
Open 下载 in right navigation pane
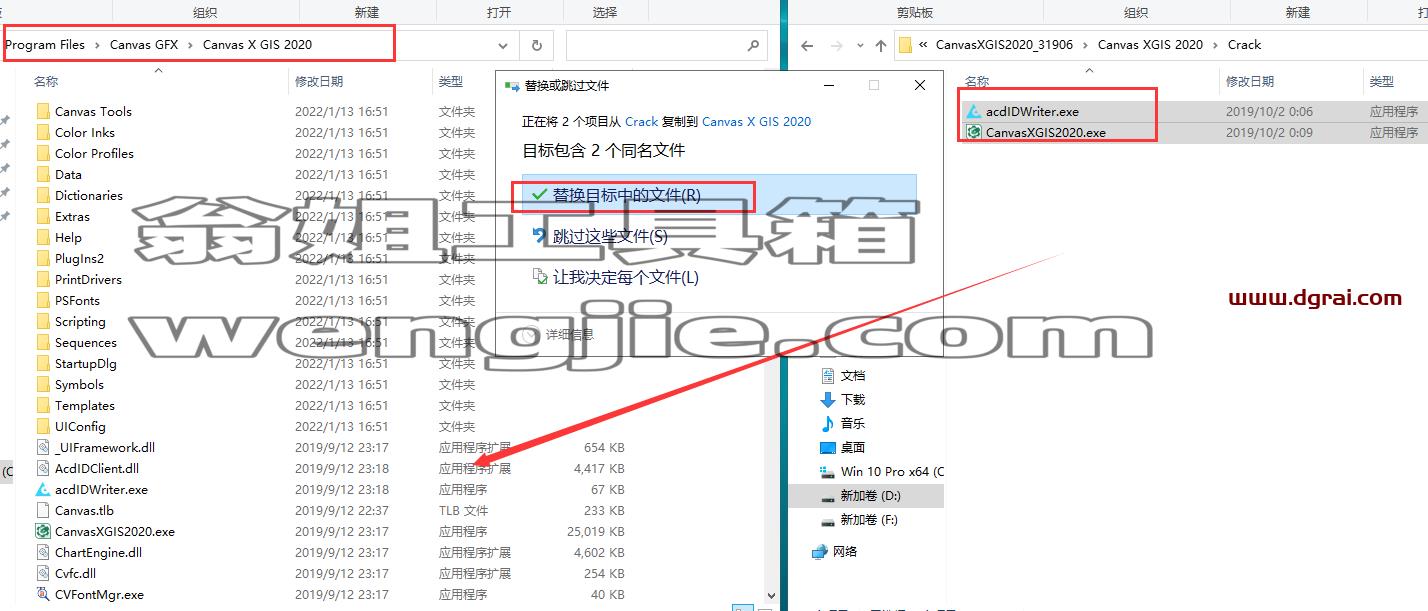point(853,399)
